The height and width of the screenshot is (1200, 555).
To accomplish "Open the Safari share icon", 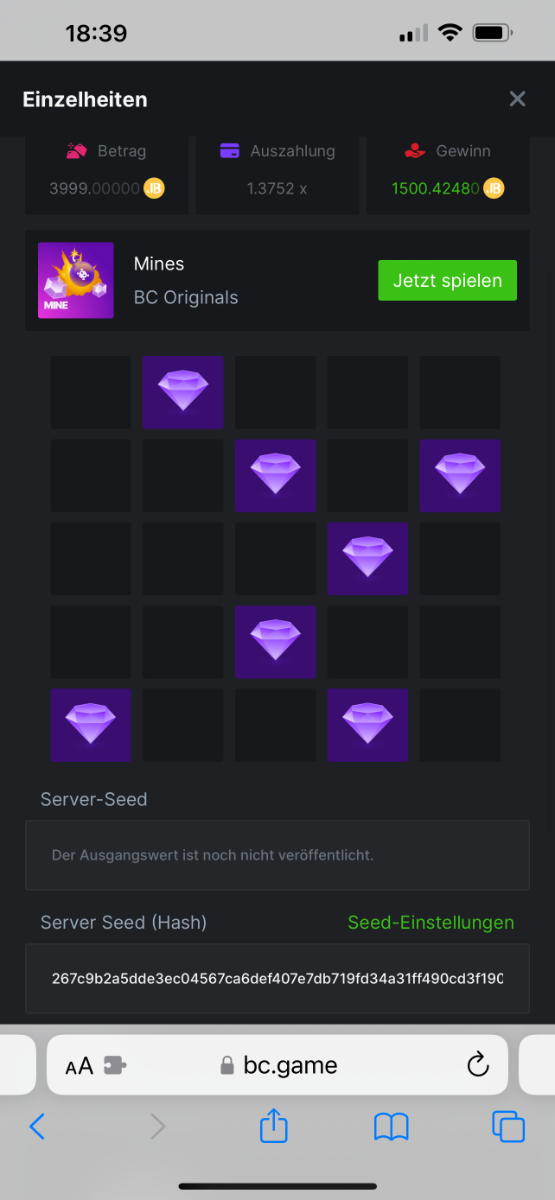I will coord(273,1126).
